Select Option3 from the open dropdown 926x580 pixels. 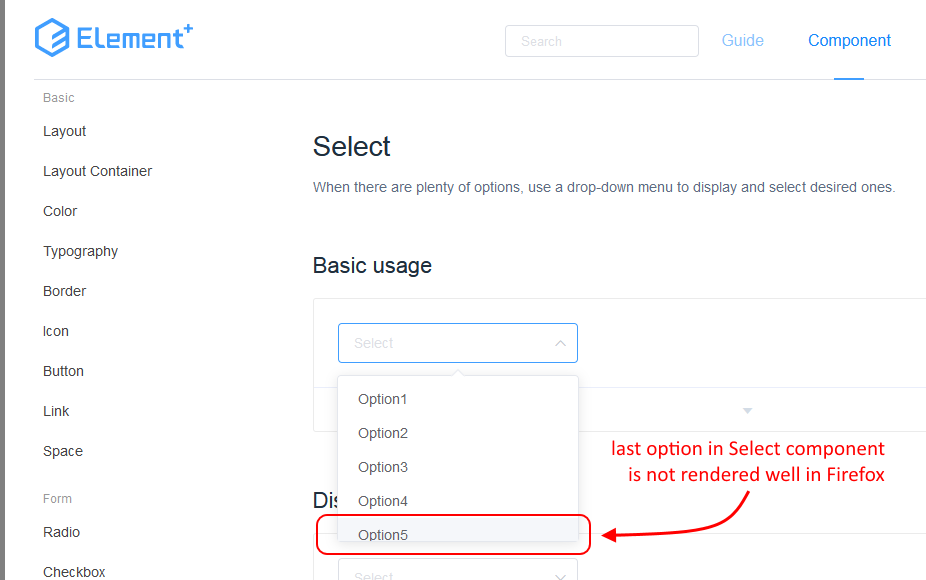[x=383, y=467]
